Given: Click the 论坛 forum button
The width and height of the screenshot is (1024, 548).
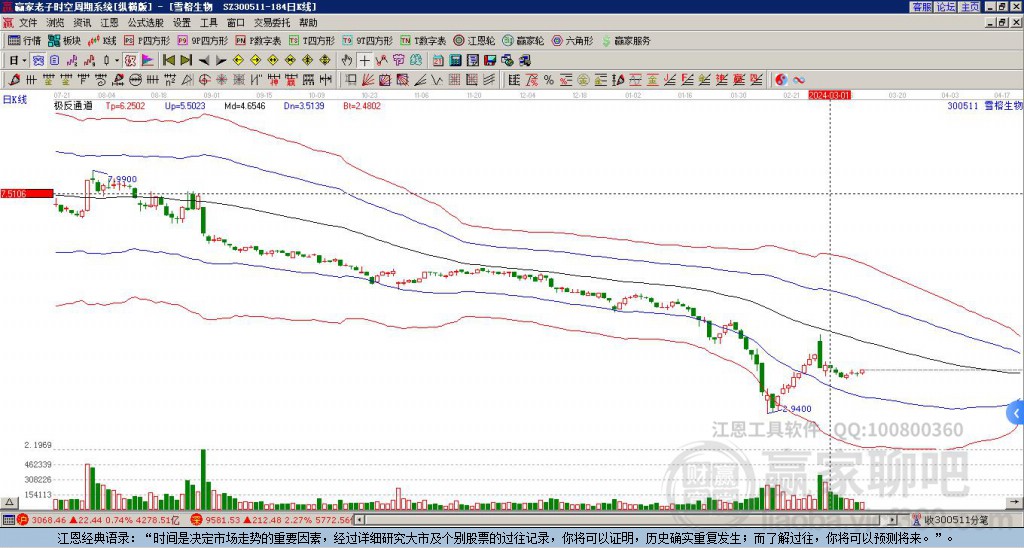Looking at the screenshot, I should (x=945, y=7).
